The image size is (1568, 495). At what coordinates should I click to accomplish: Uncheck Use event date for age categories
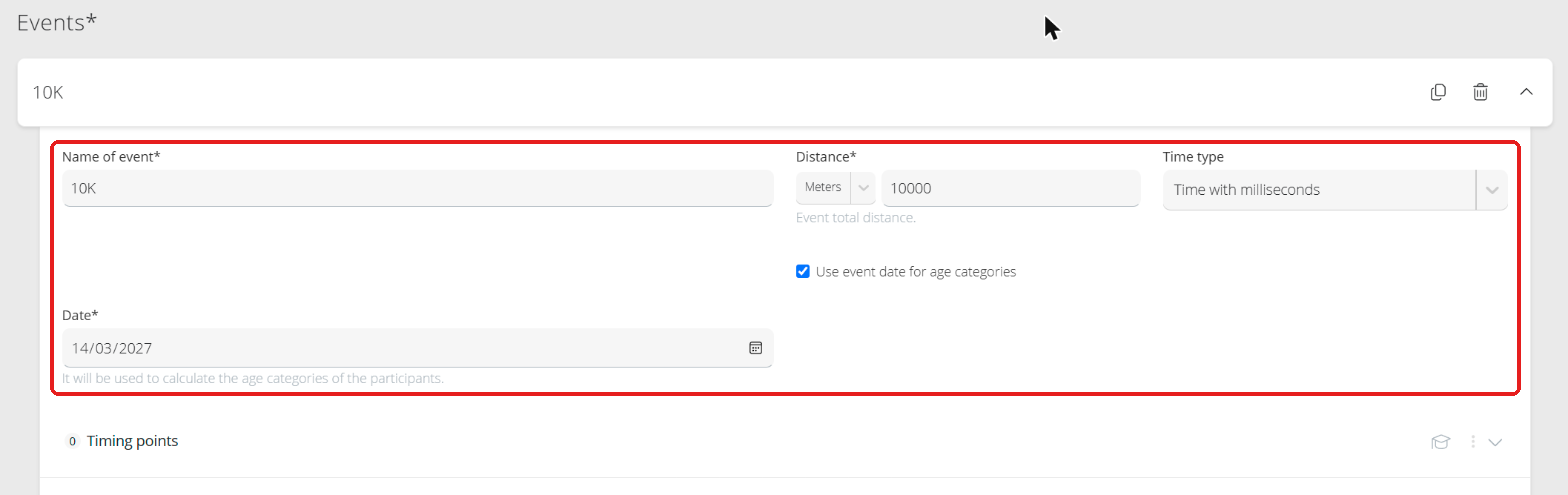(x=802, y=271)
